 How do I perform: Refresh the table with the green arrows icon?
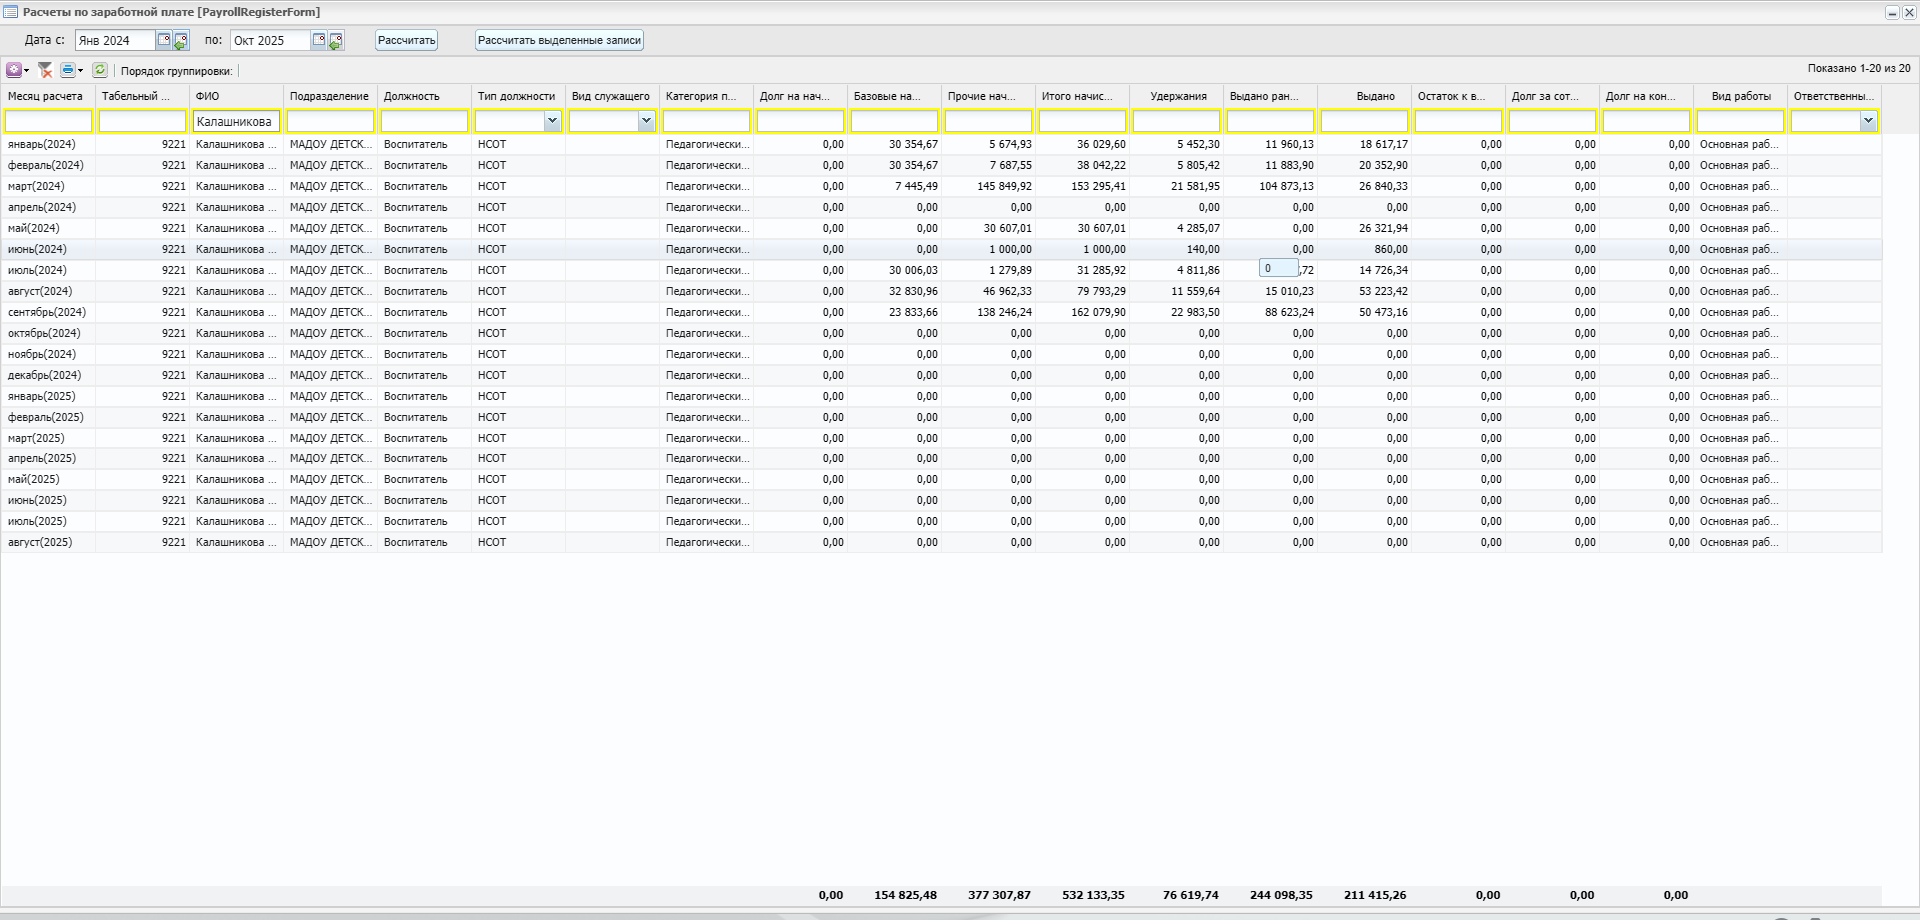[100, 70]
